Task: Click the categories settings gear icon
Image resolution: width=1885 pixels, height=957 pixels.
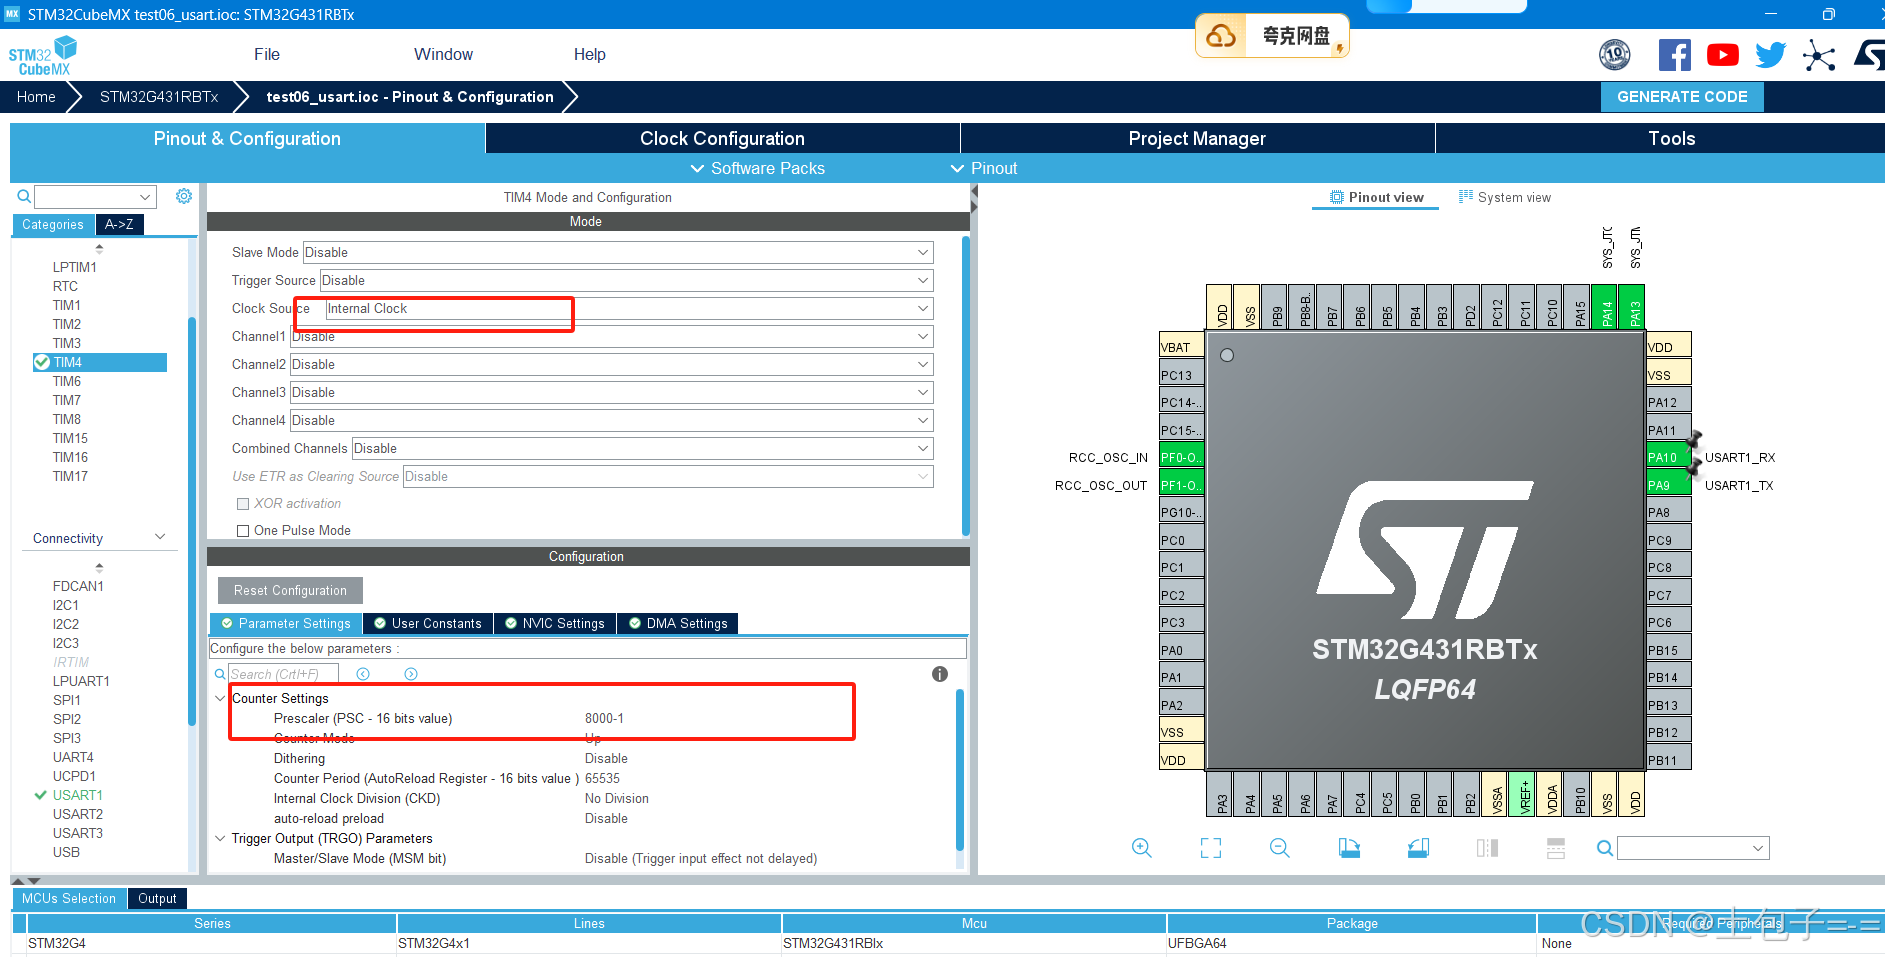Action: (184, 196)
